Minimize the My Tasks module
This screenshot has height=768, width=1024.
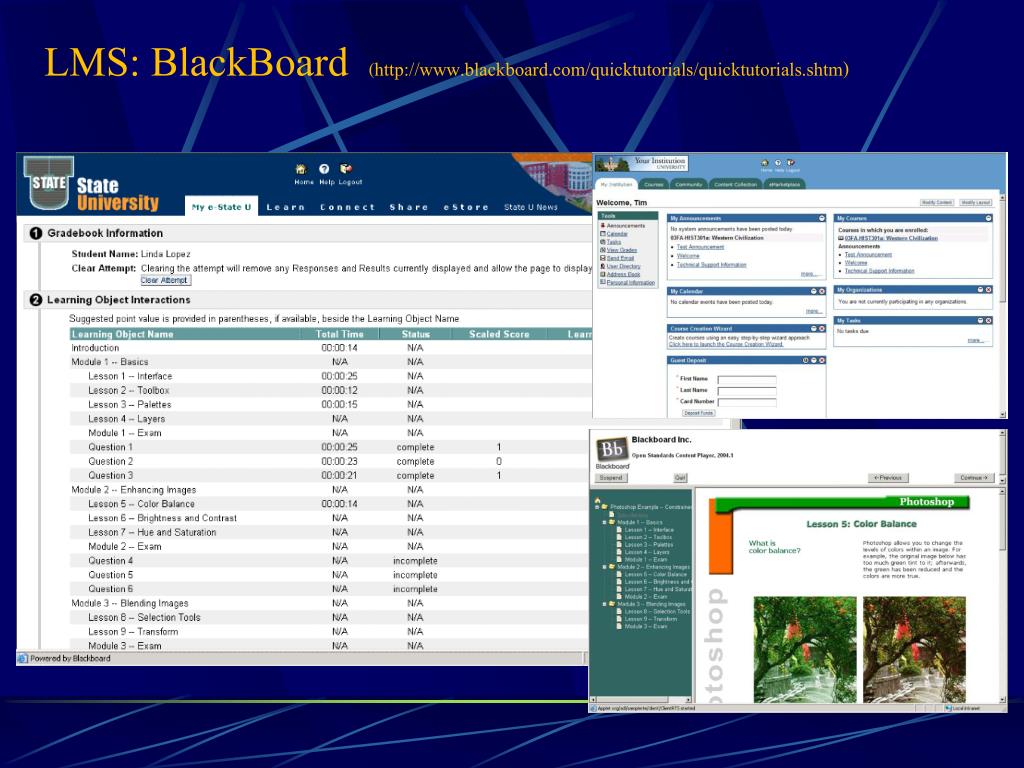point(980,321)
